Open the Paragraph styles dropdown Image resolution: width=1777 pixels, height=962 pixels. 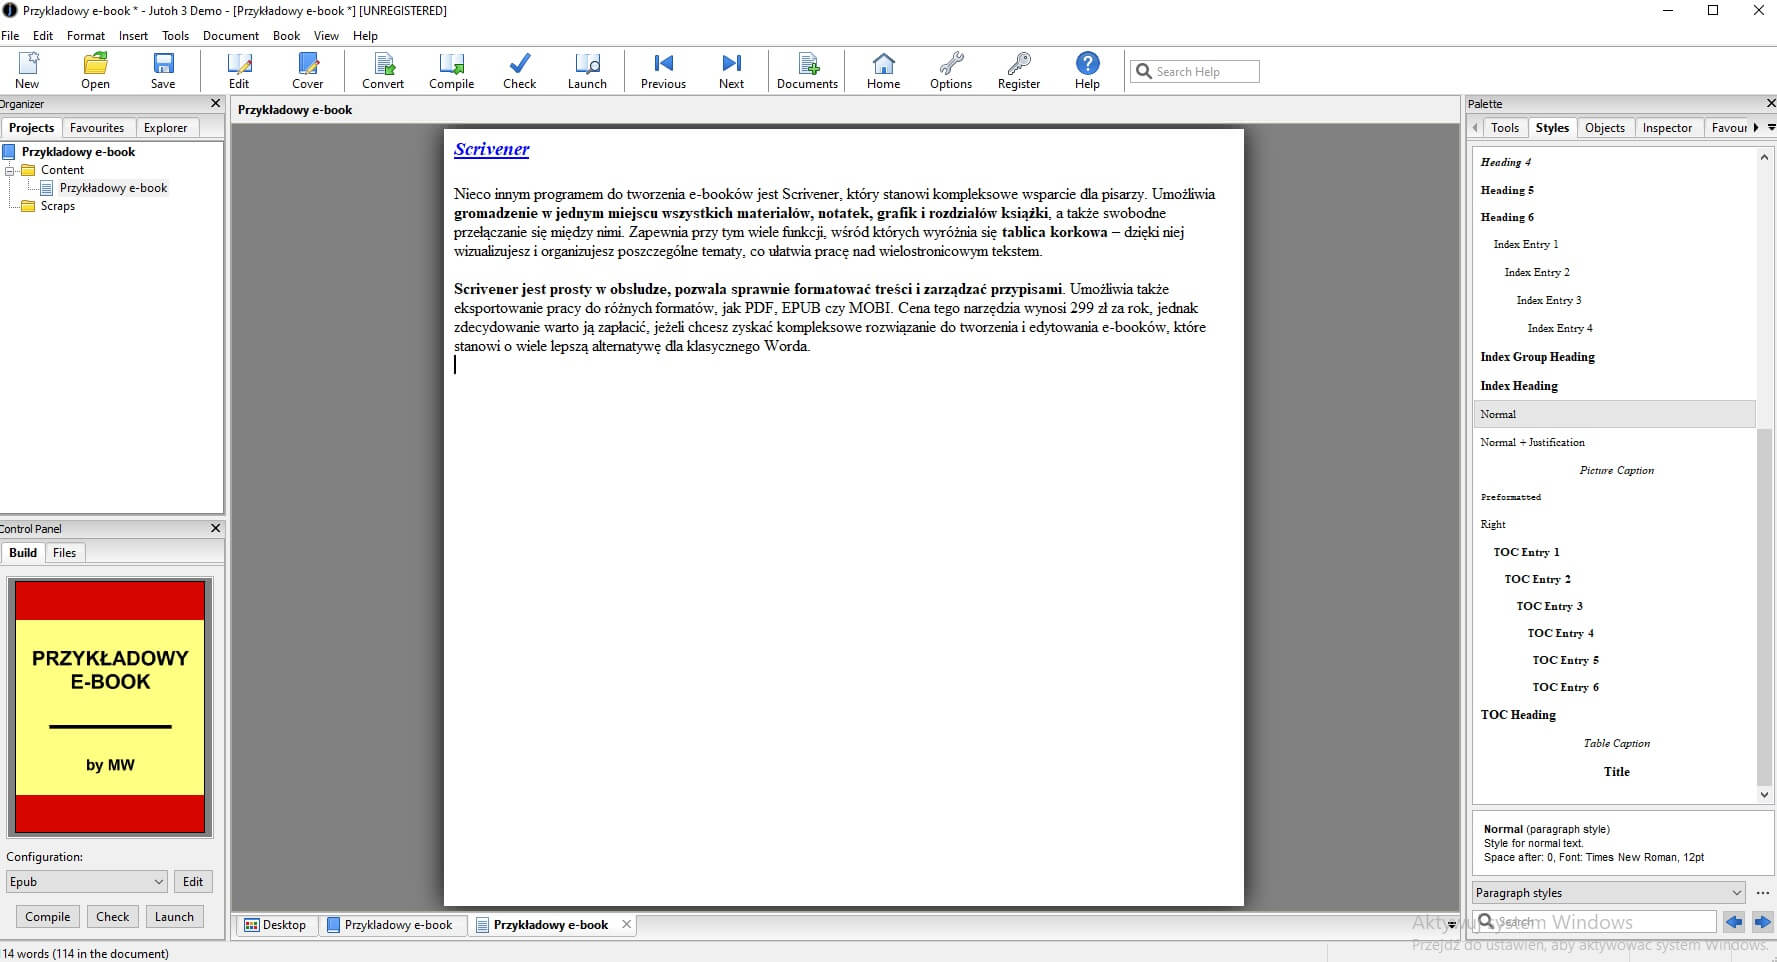(1609, 893)
